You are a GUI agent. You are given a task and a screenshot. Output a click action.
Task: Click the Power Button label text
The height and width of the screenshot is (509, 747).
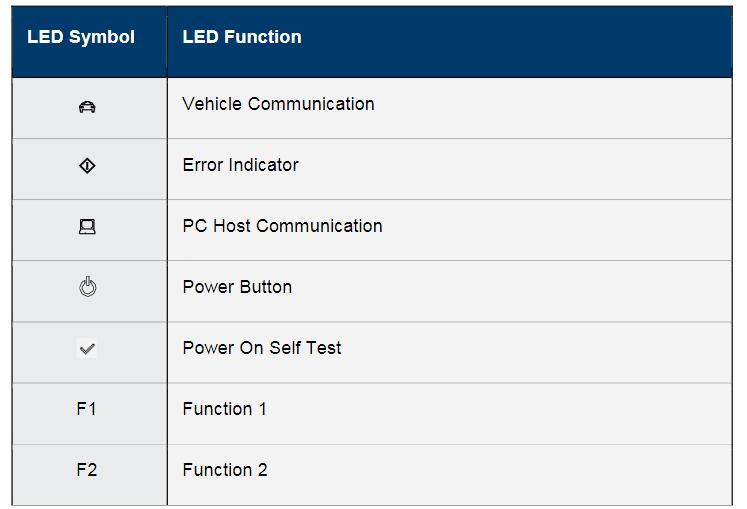(x=237, y=287)
